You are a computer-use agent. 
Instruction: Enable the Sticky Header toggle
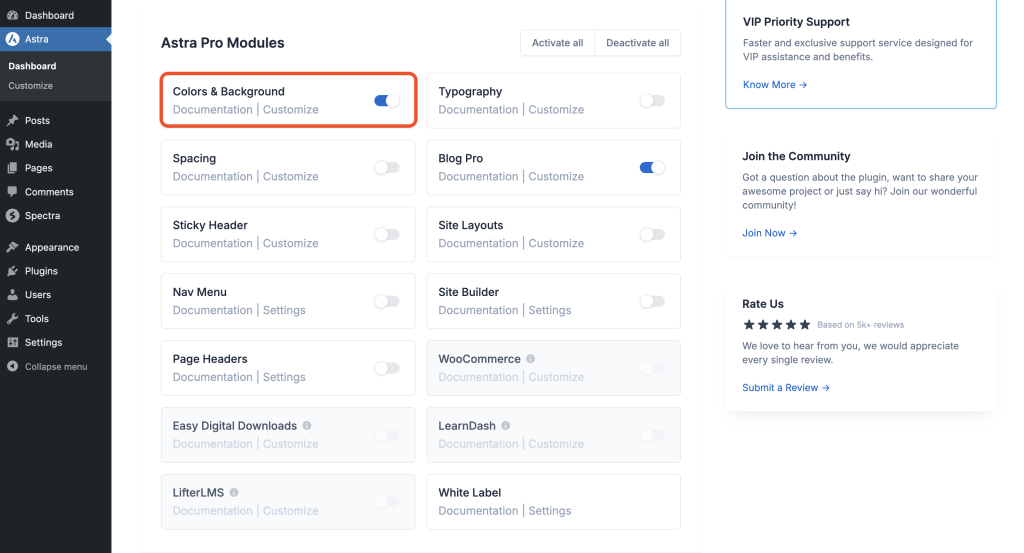(x=387, y=234)
